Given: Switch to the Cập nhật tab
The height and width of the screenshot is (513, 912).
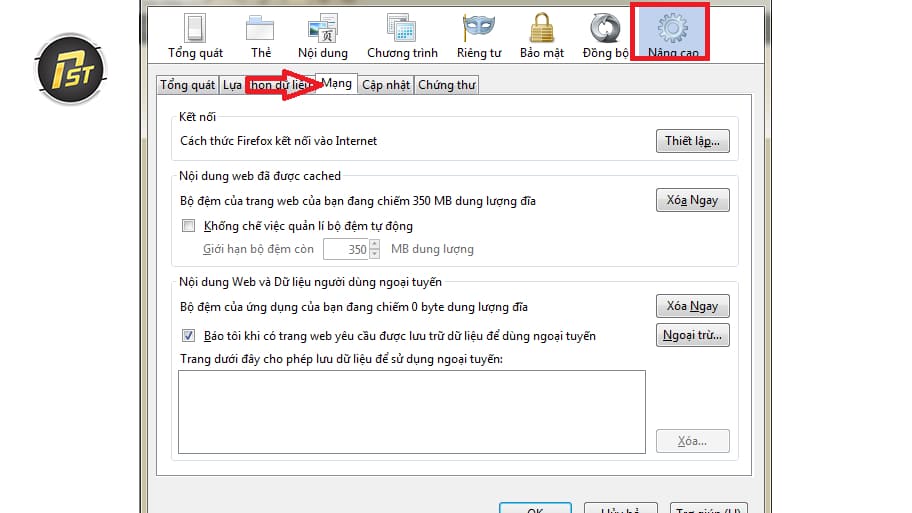Looking at the screenshot, I should point(386,85).
